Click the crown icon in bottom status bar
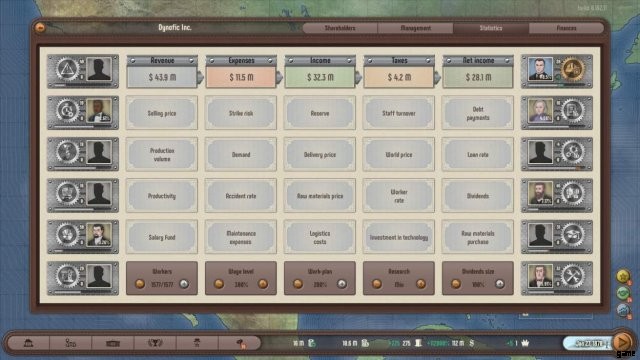The height and width of the screenshot is (360, 640). tap(525, 343)
